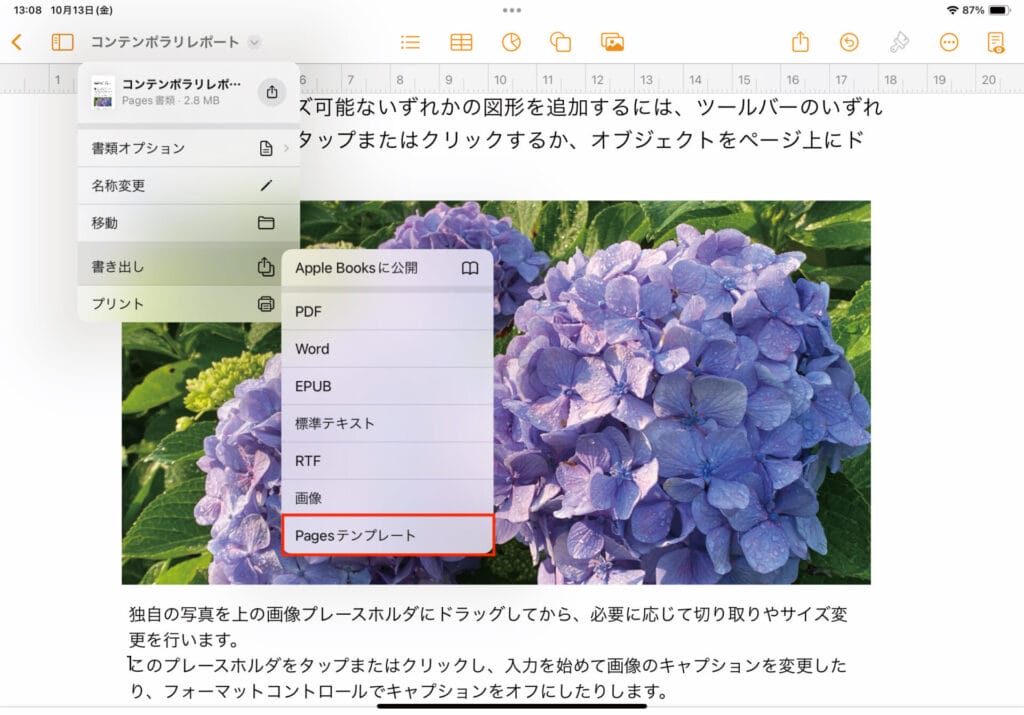Insert a table using the table icon
This screenshot has width=1024, height=715.
(461, 42)
